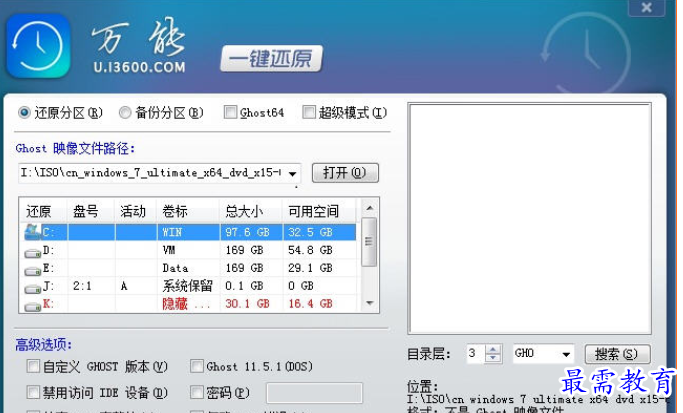Click the J: drive icon

[x=33, y=288]
